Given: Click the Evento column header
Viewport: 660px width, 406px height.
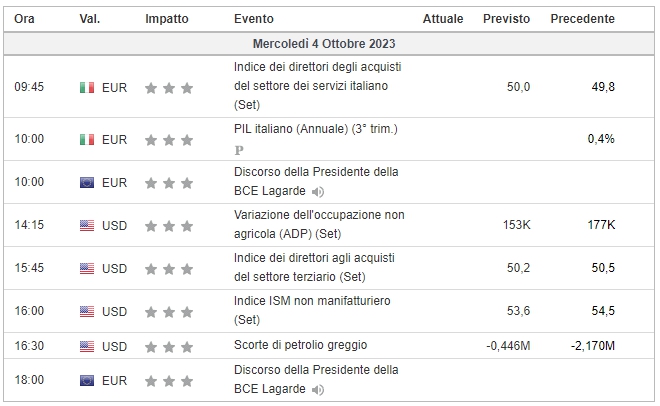Looking at the screenshot, I should [x=254, y=19].
